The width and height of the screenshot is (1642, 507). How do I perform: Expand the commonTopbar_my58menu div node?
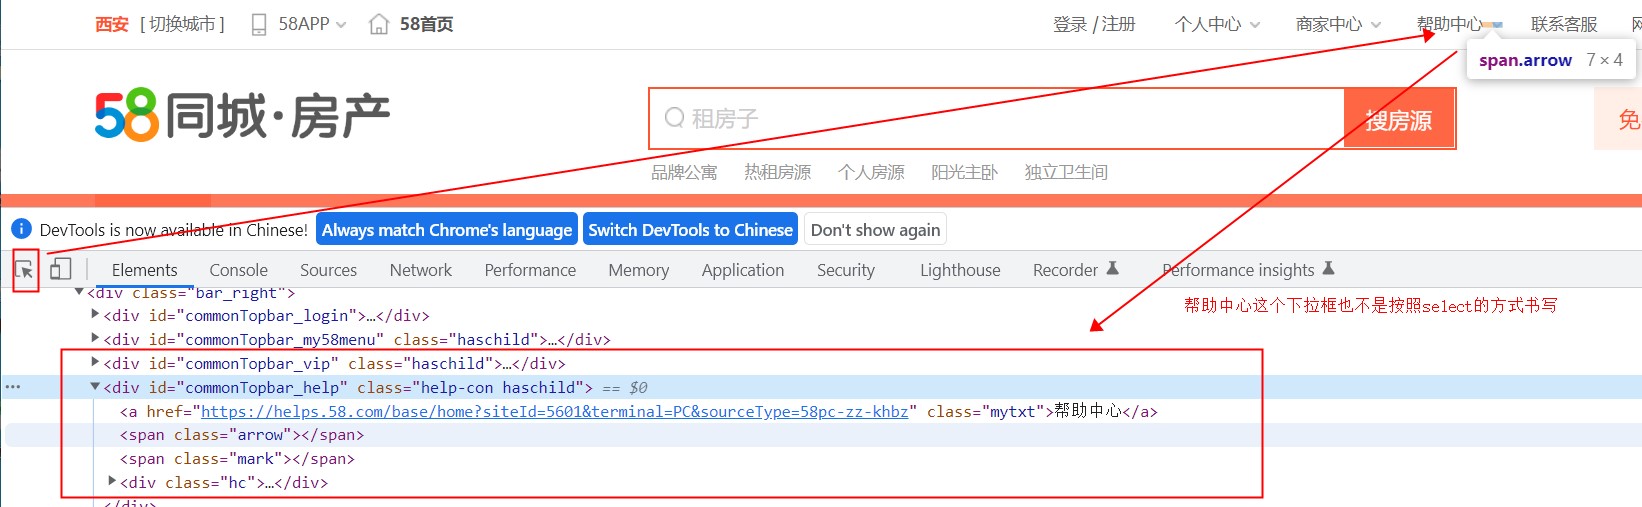(95, 338)
